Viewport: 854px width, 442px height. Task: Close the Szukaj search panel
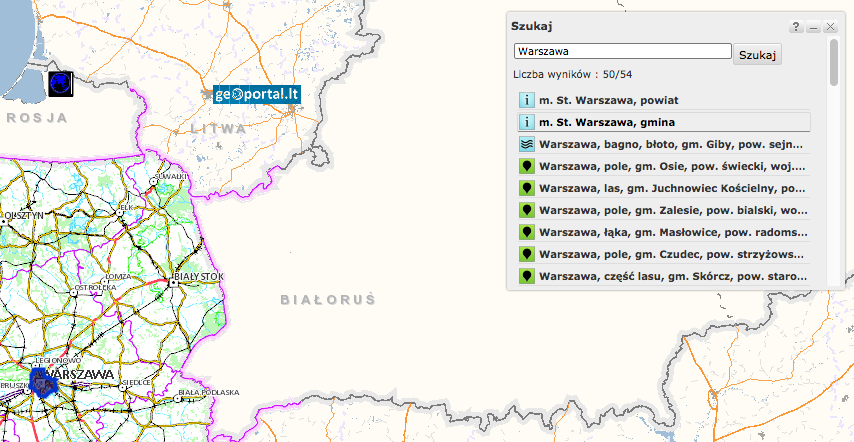(830, 27)
